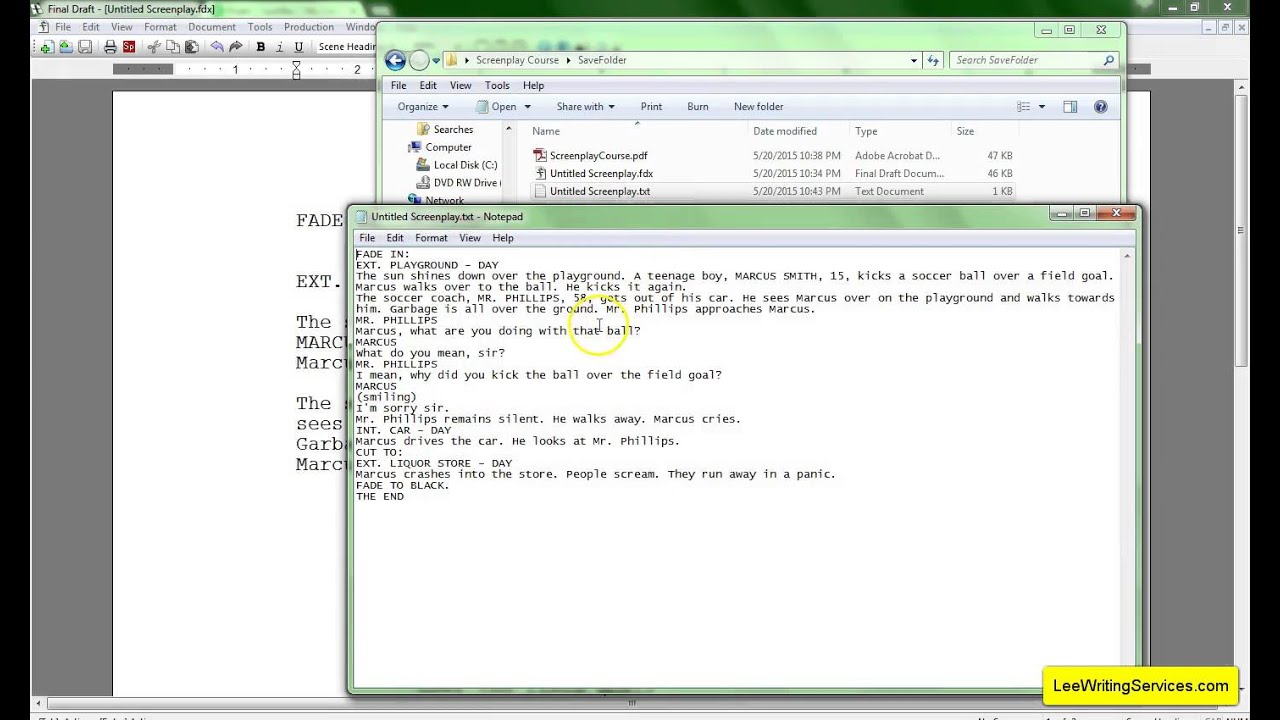Click Explorer Back navigation button
This screenshot has height=720, width=1280.
(x=396, y=60)
